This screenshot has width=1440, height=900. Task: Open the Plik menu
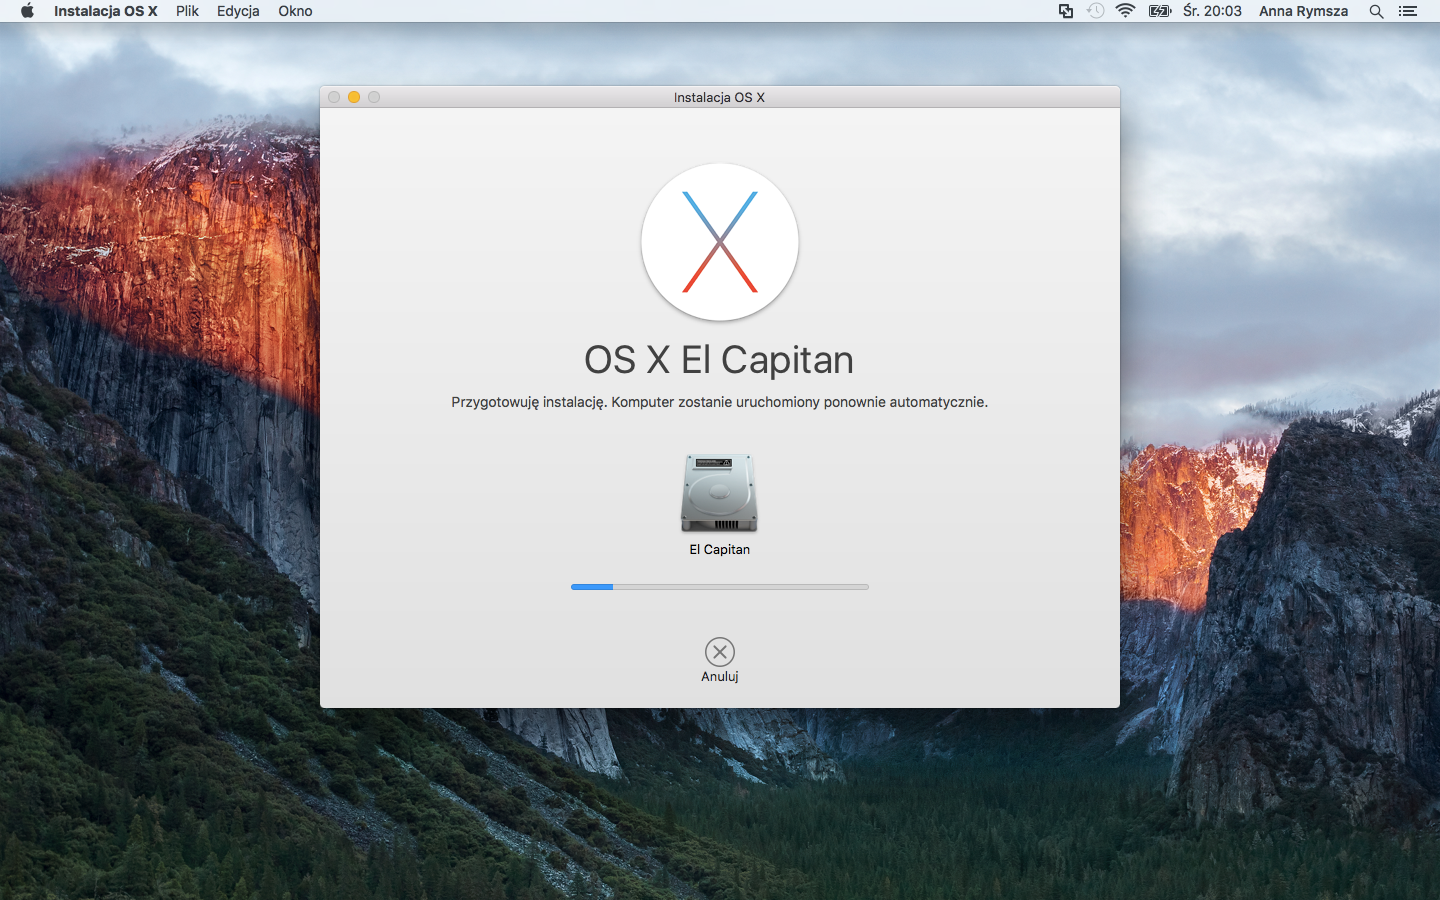187,11
